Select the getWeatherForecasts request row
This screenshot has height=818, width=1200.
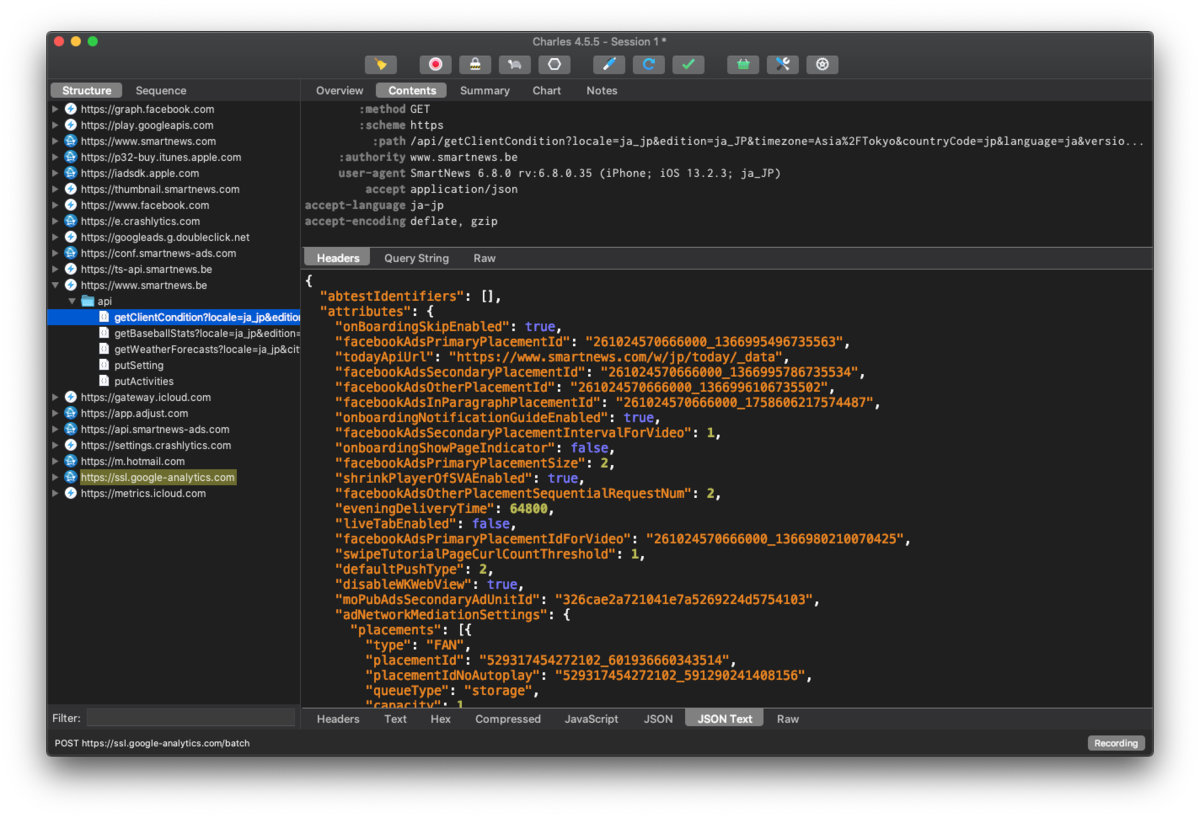174,349
